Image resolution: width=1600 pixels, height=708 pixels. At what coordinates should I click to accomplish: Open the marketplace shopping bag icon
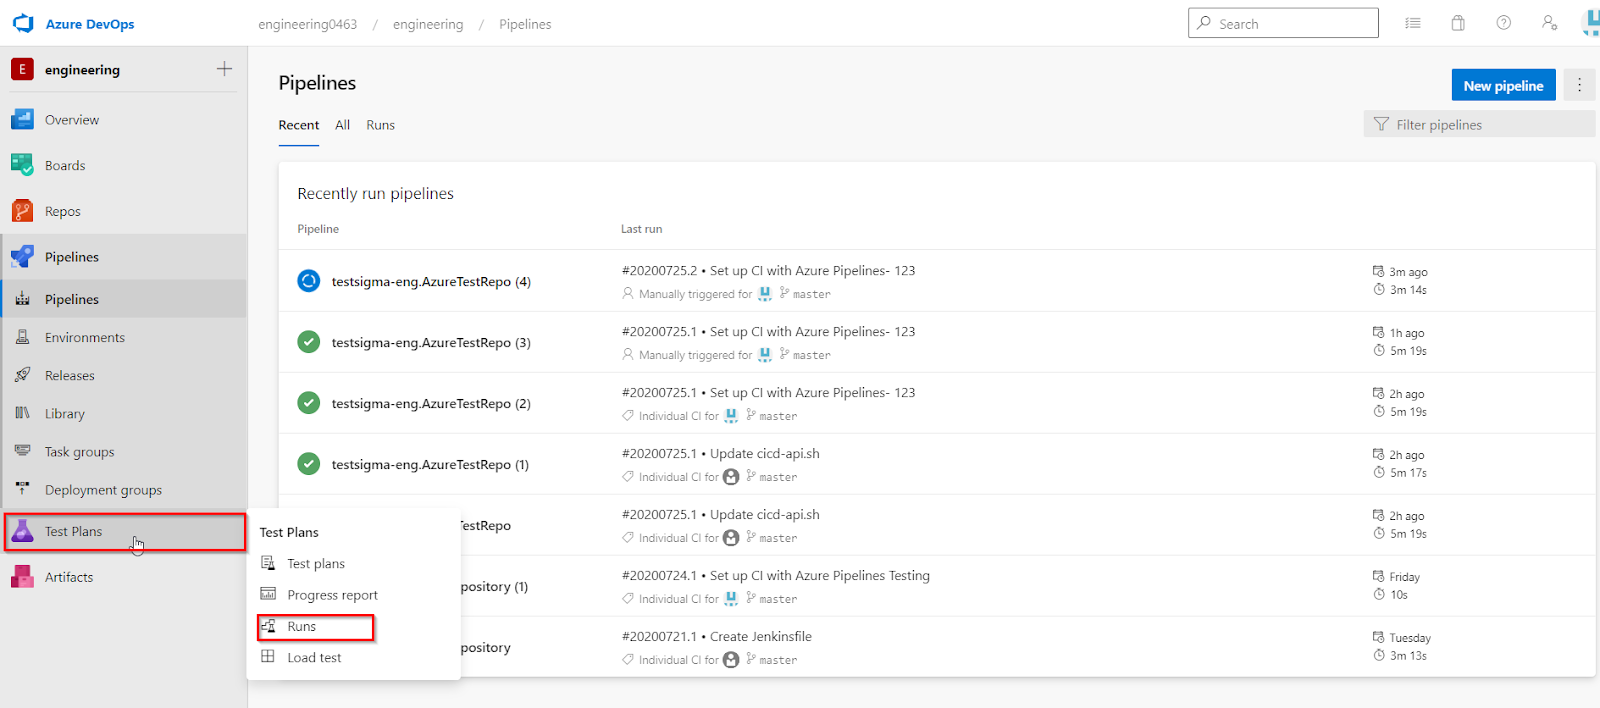tap(1458, 23)
